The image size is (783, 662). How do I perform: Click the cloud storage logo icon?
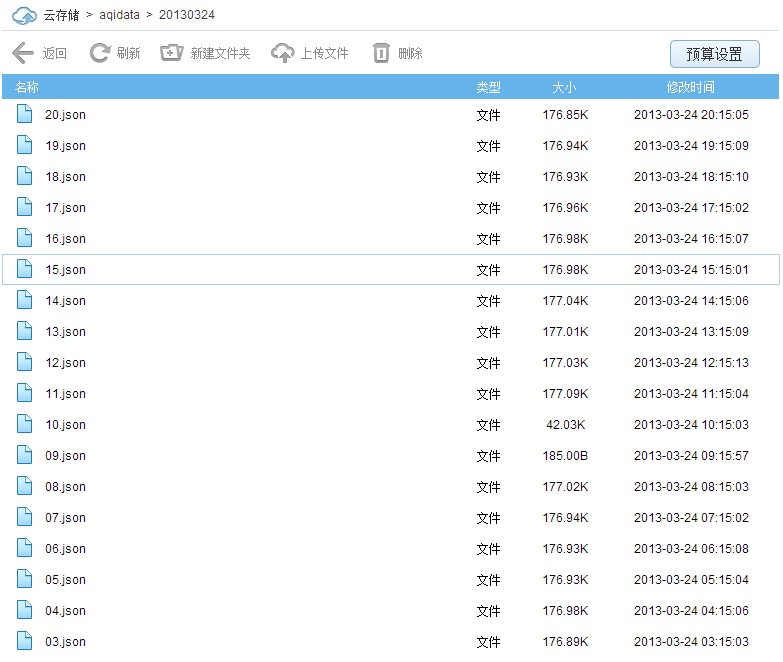point(24,15)
